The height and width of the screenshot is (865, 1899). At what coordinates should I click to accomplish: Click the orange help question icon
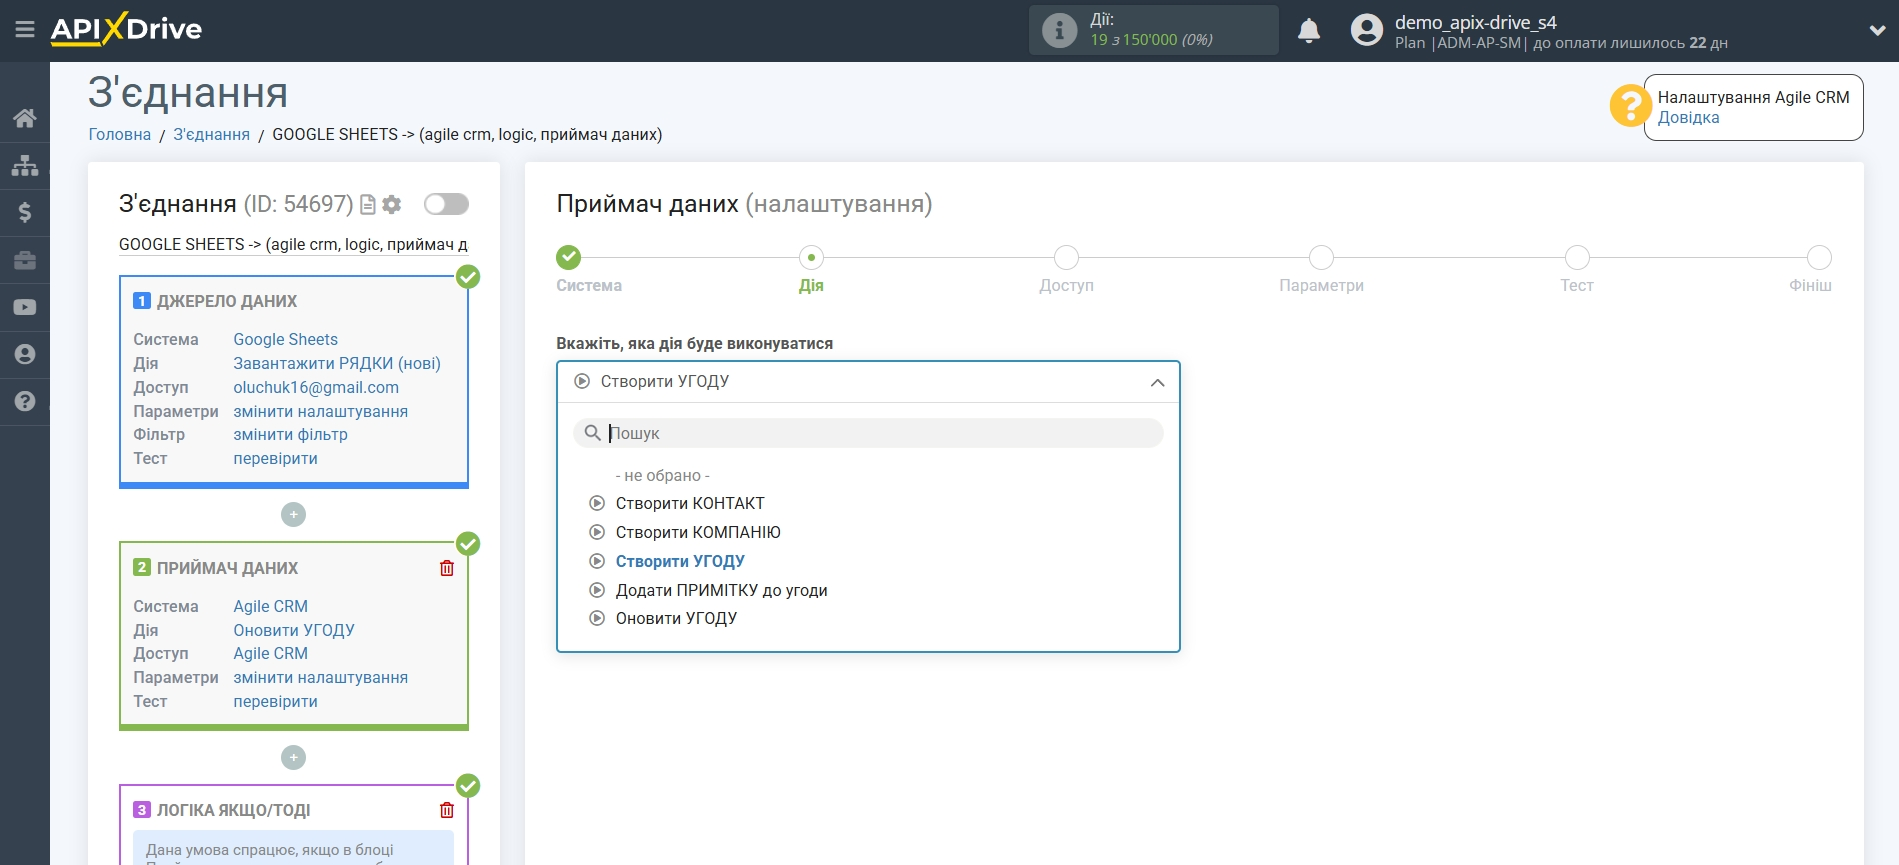1630,105
